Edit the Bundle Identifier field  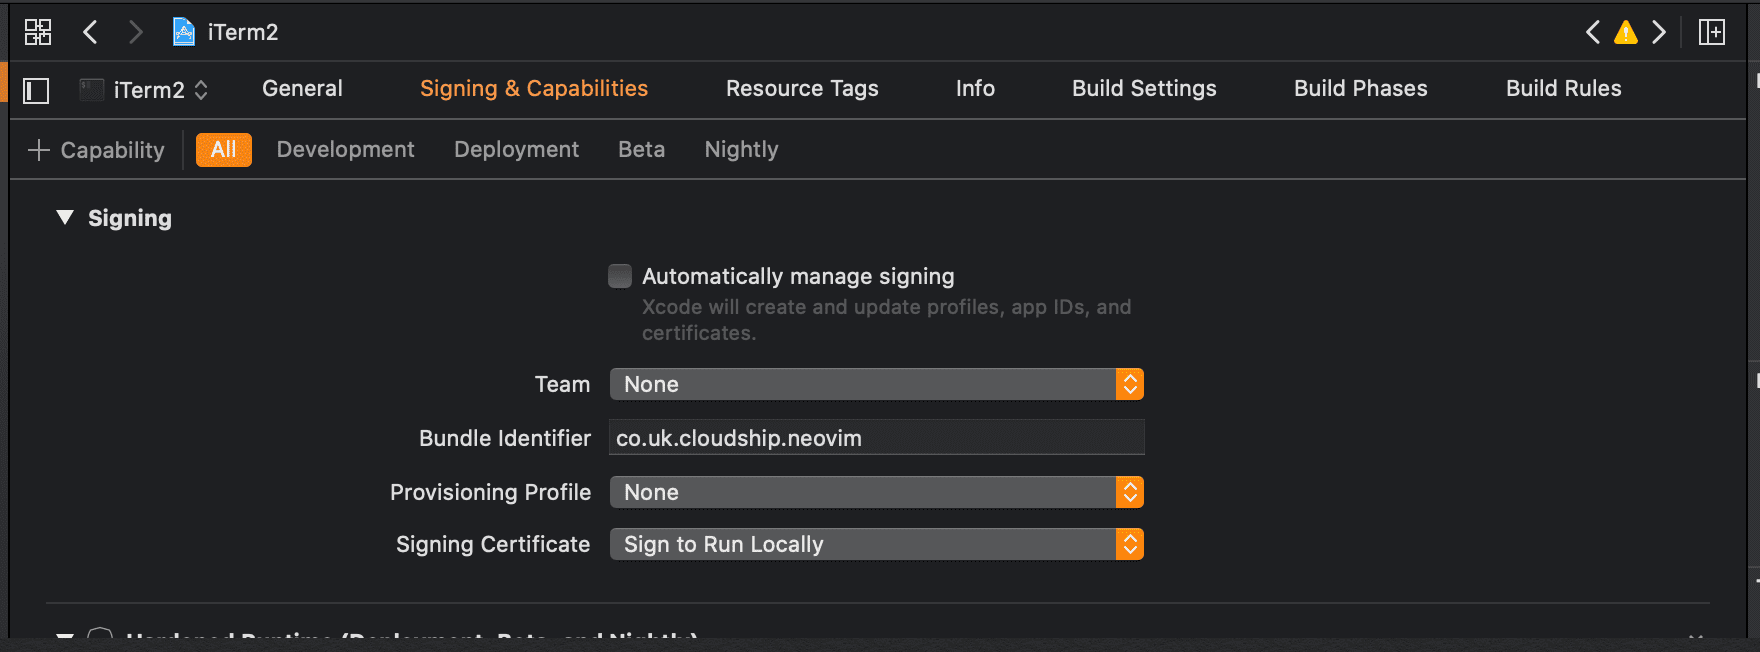pos(877,438)
